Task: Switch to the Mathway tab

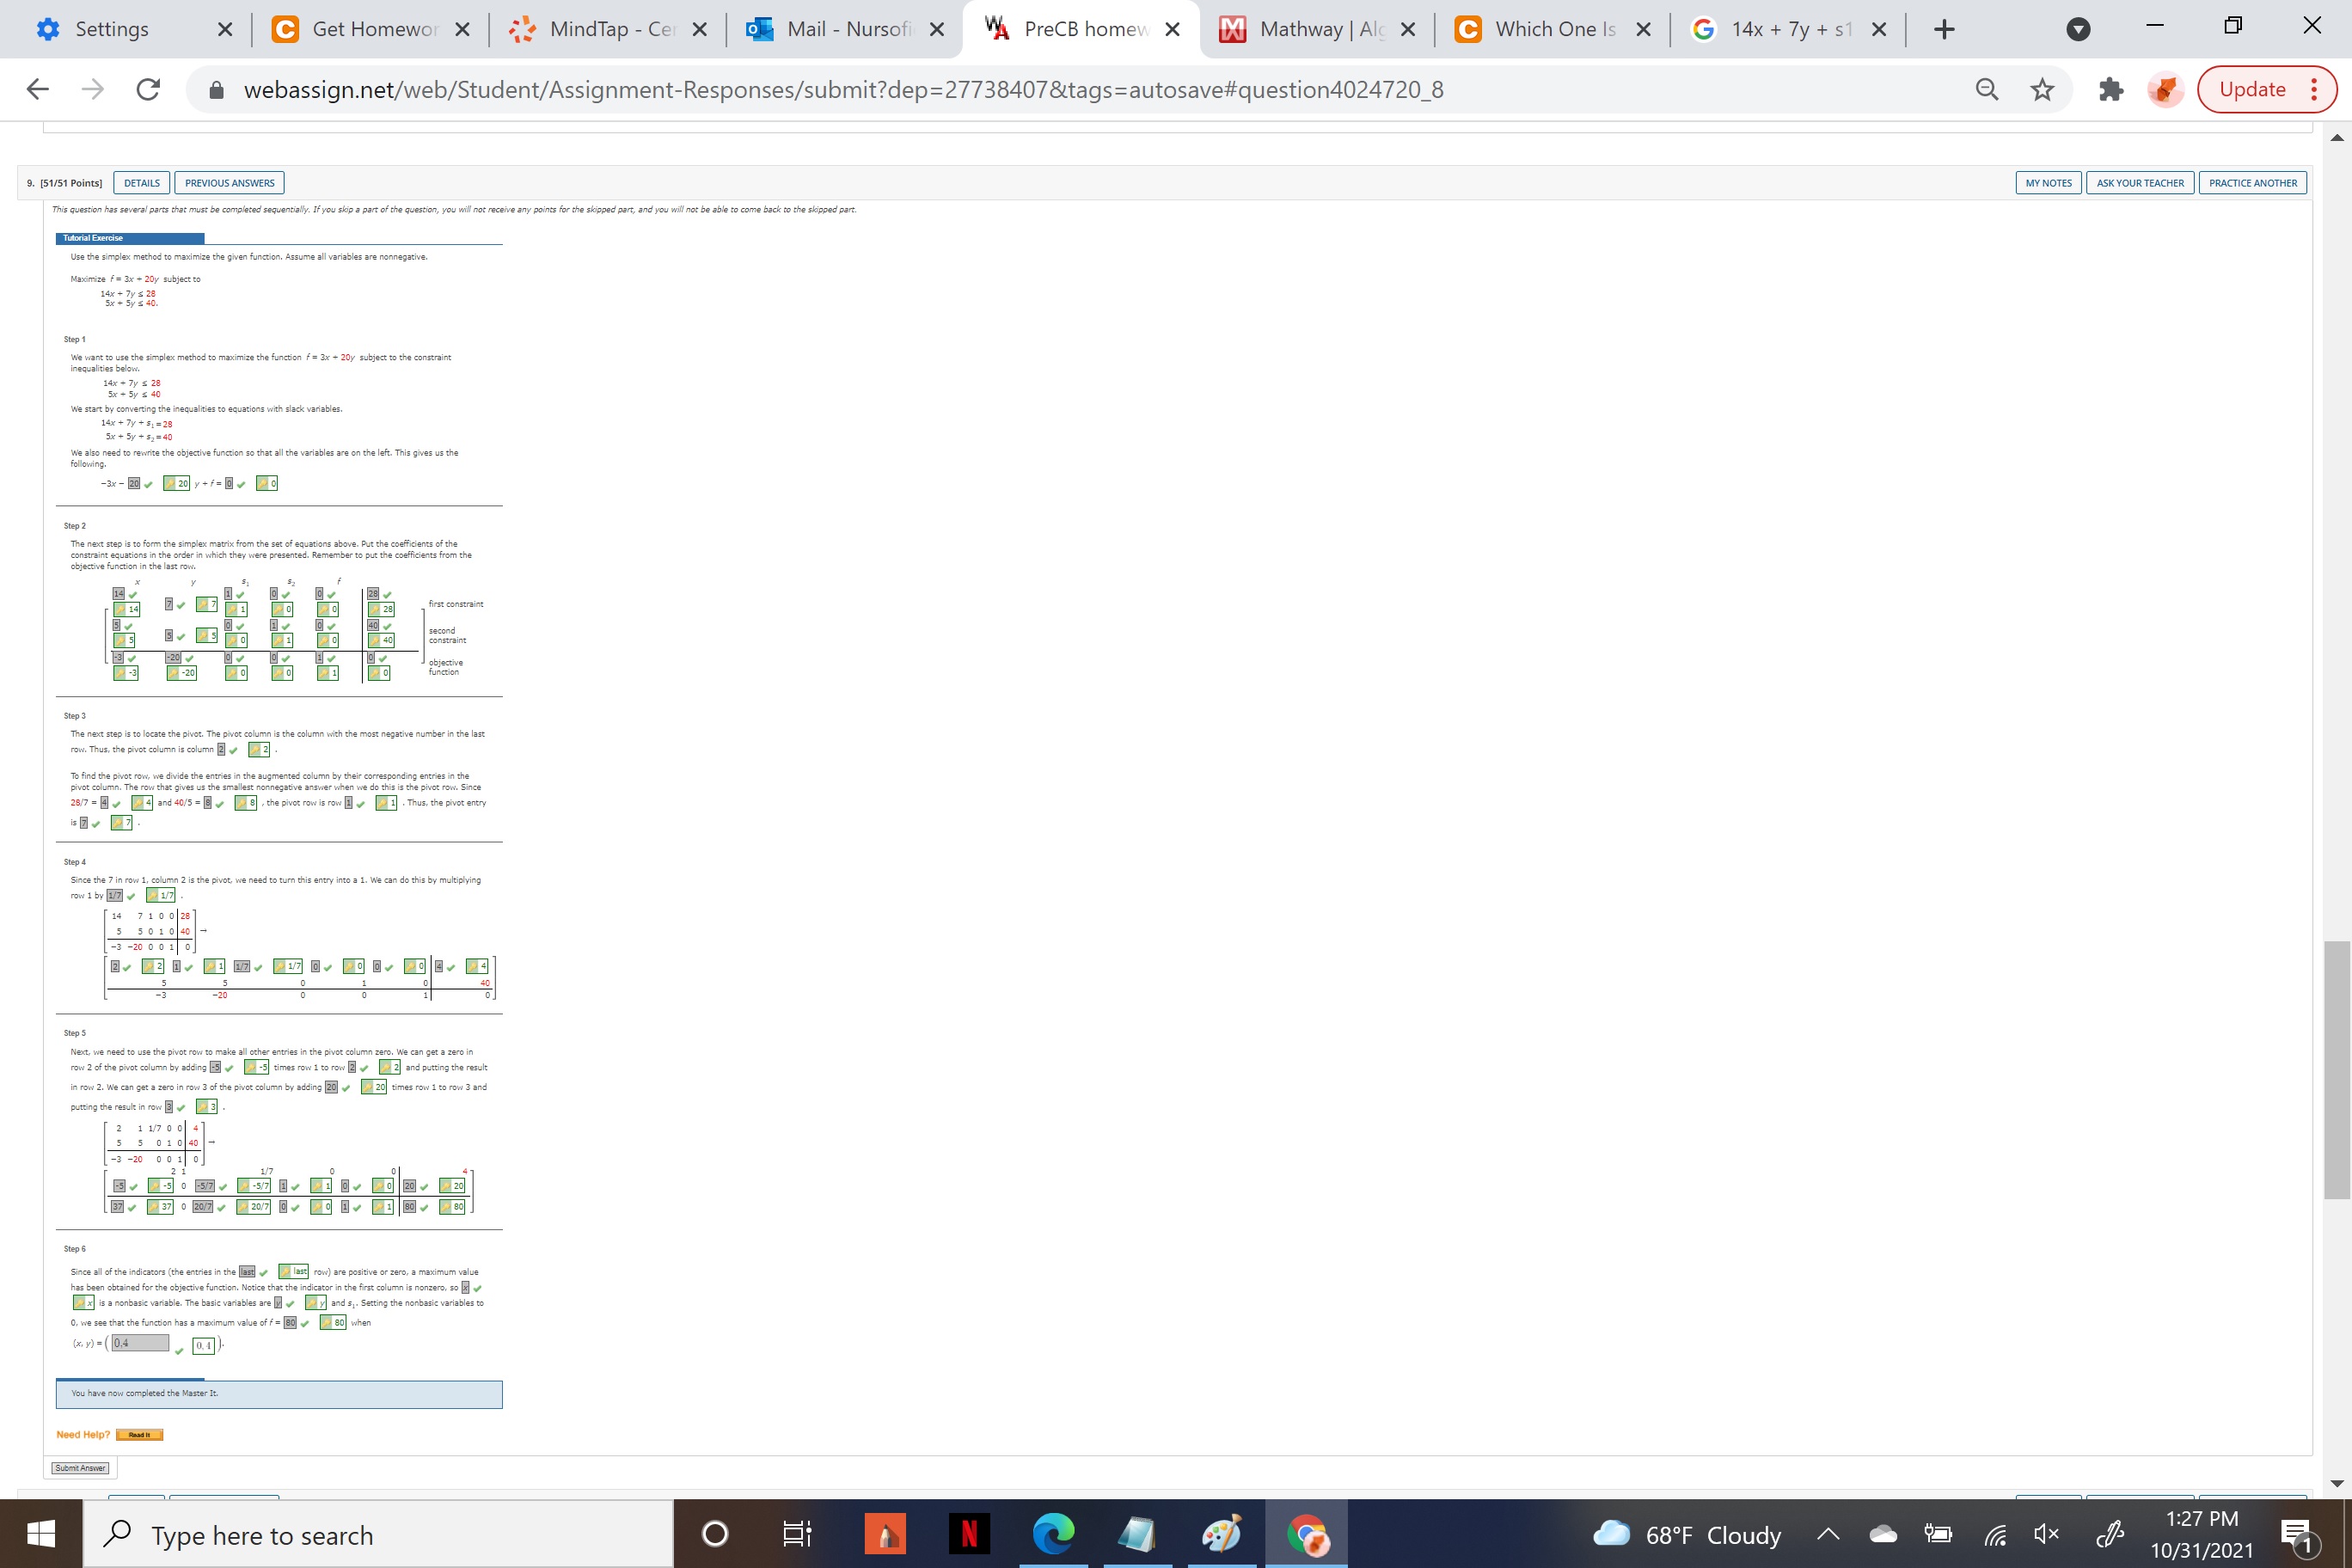Action: (x=1300, y=29)
